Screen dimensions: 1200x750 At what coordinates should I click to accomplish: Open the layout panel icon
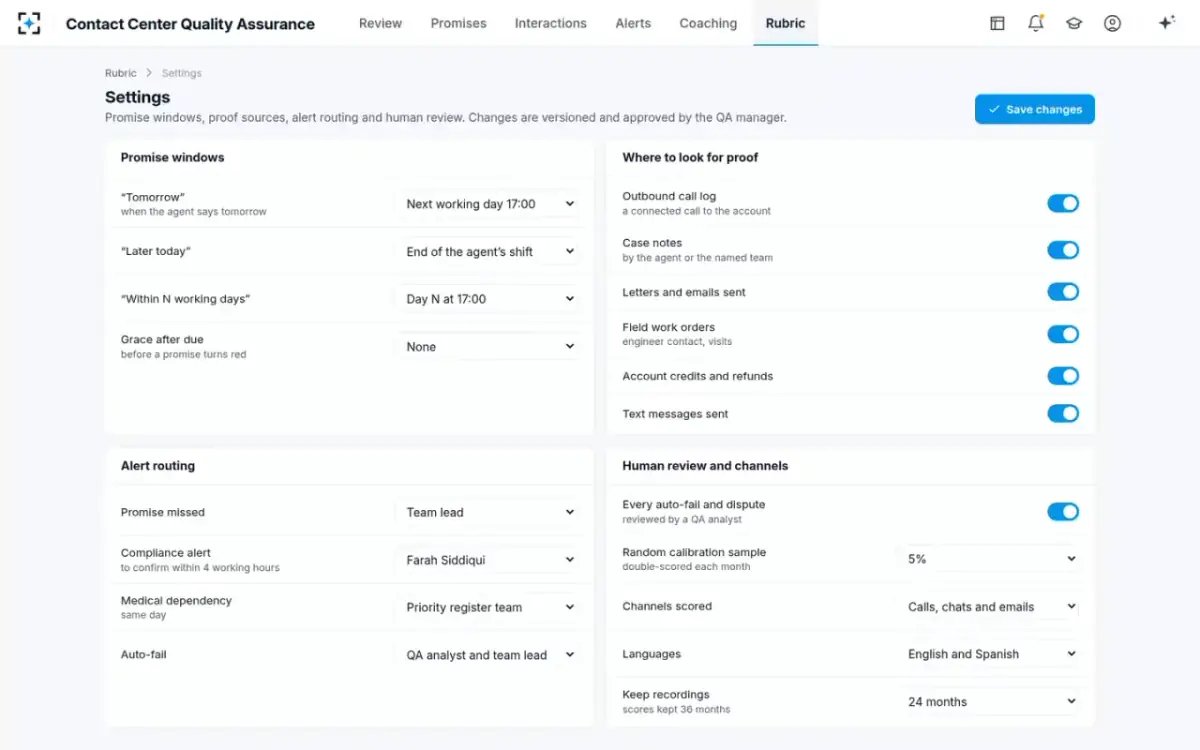pyautogui.click(x=997, y=23)
